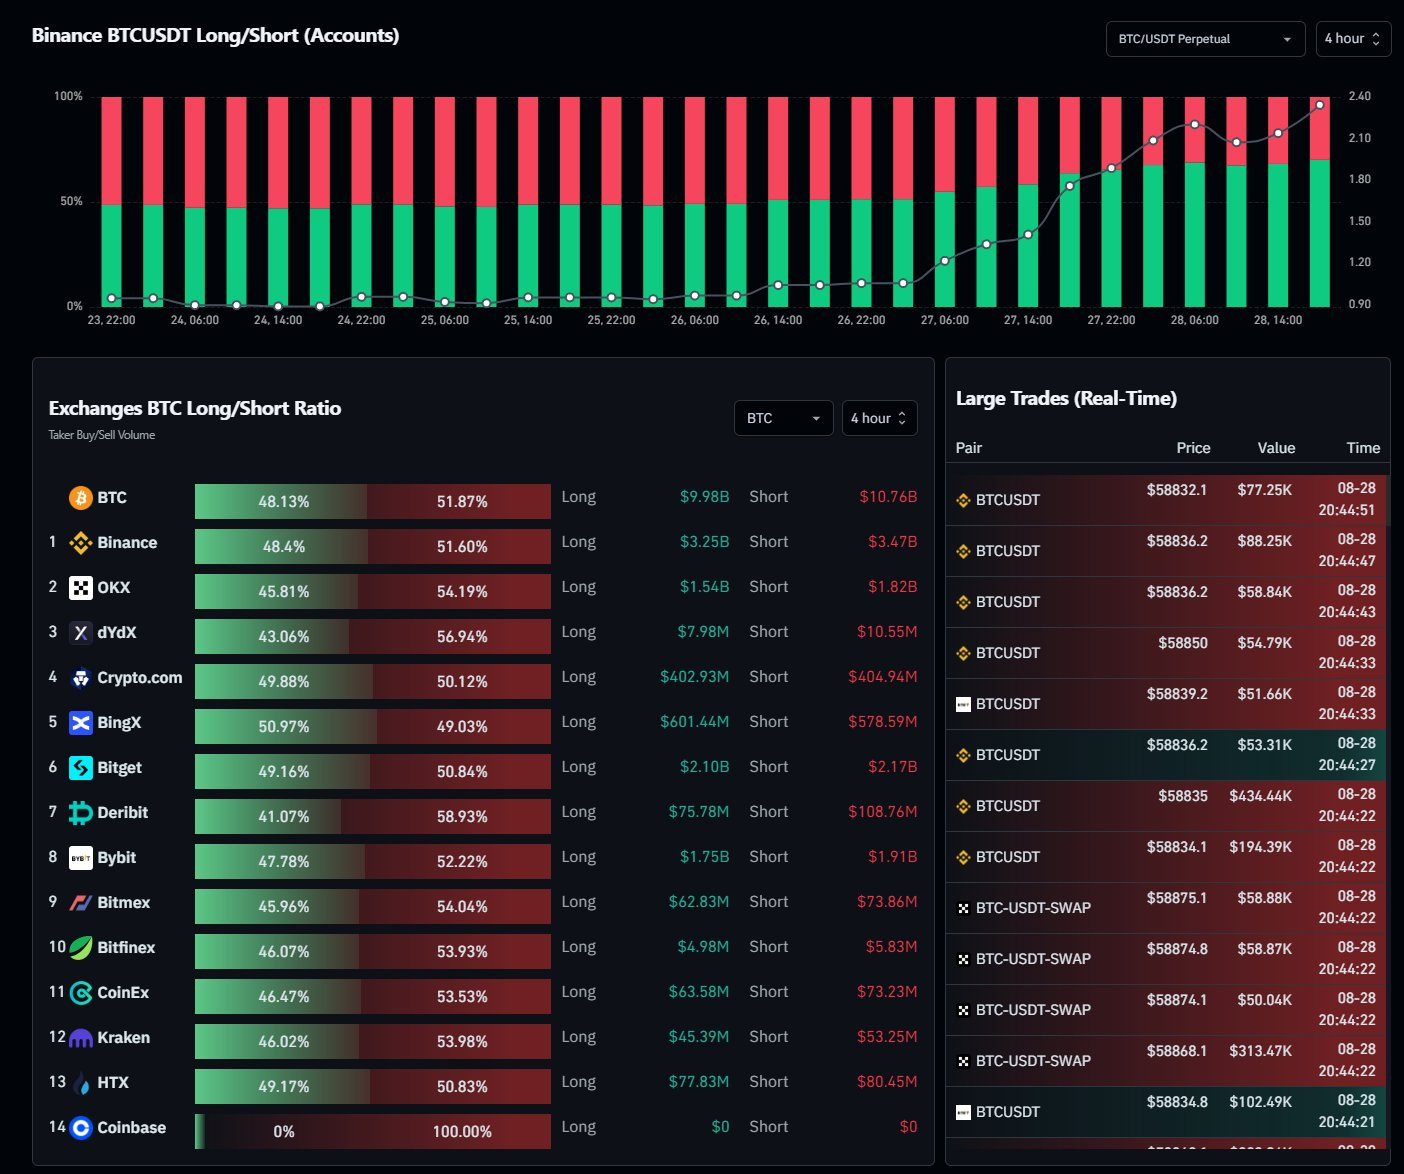Screen dimensions: 1404x1174
Task: Click the 26, 14:00 time axis label
Action: pyautogui.click(x=778, y=320)
